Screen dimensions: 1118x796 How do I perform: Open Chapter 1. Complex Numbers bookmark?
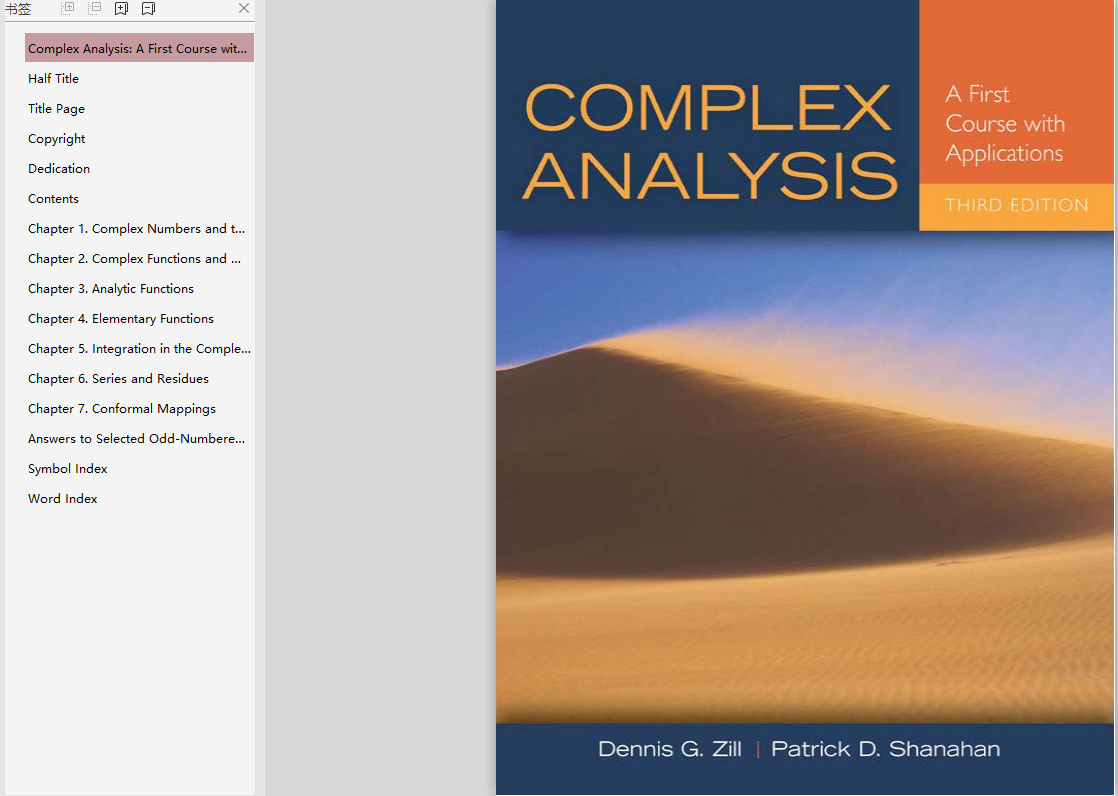pyautogui.click(x=136, y=228)
